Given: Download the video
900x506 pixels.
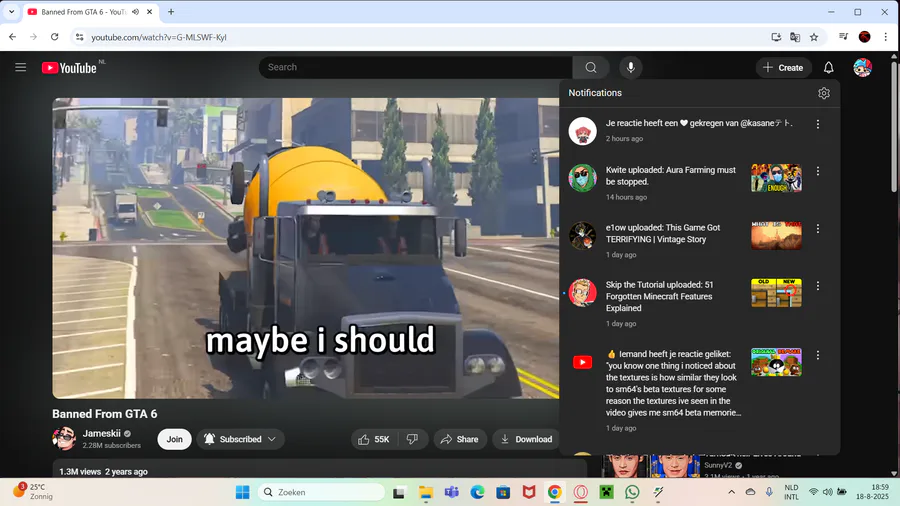Looking at the screenshot, I should tap(526, 439).
